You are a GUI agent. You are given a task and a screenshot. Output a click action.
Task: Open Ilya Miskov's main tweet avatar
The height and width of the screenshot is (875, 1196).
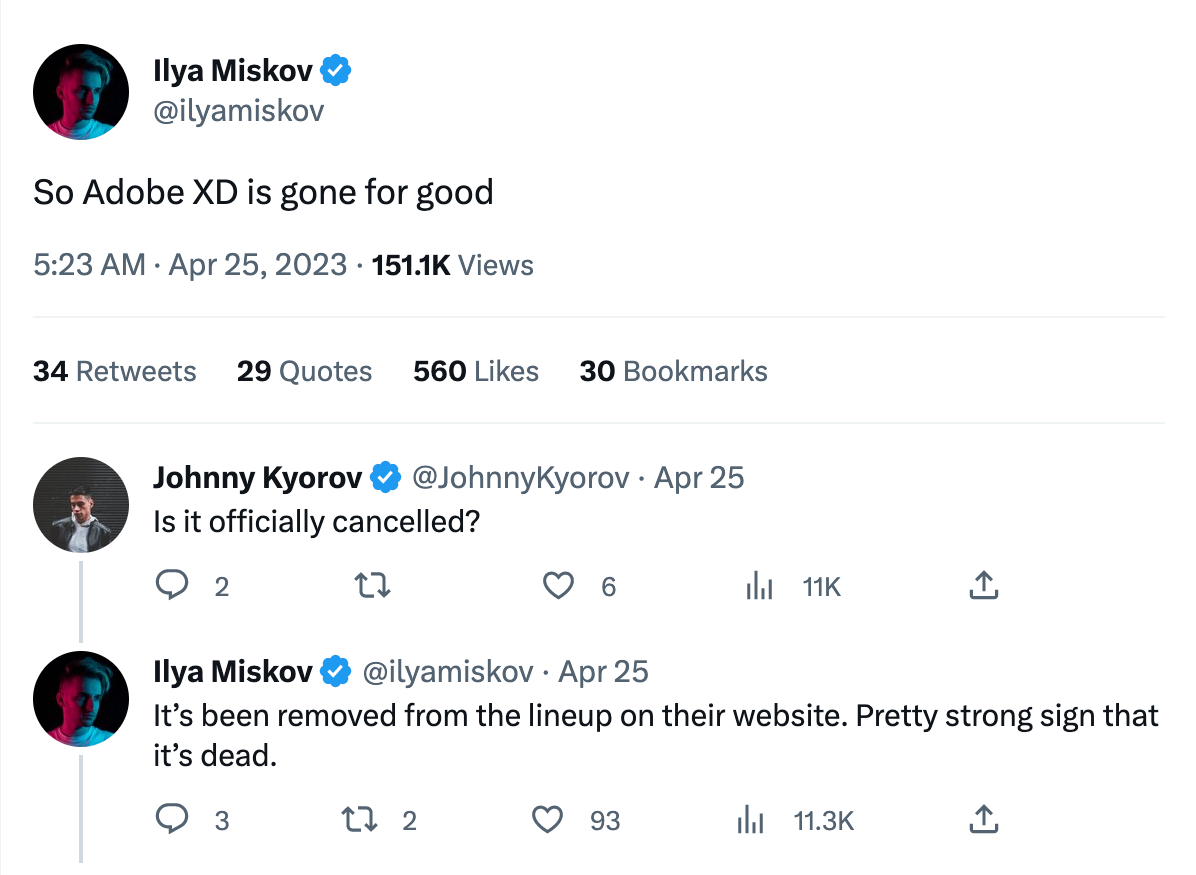click(81, 91)
